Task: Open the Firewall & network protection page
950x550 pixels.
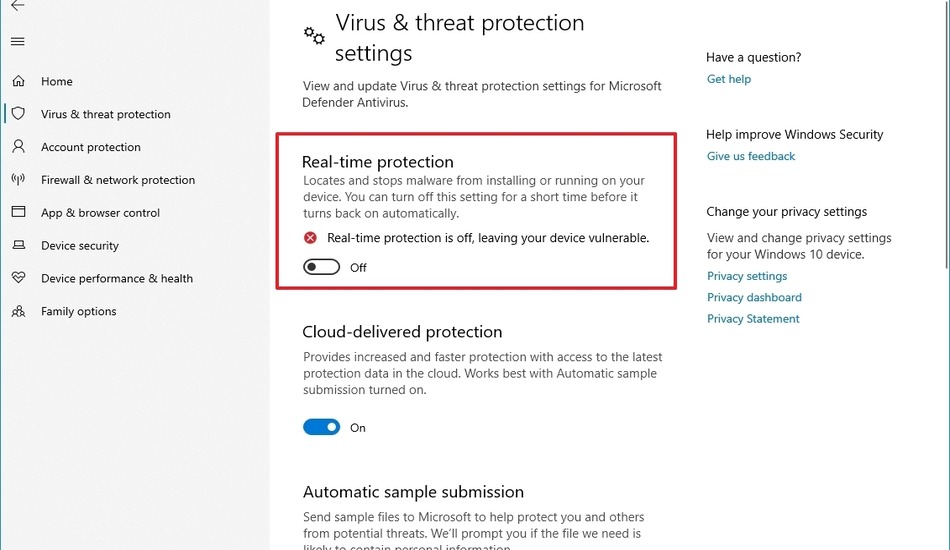Action: [x=118, y=180]
